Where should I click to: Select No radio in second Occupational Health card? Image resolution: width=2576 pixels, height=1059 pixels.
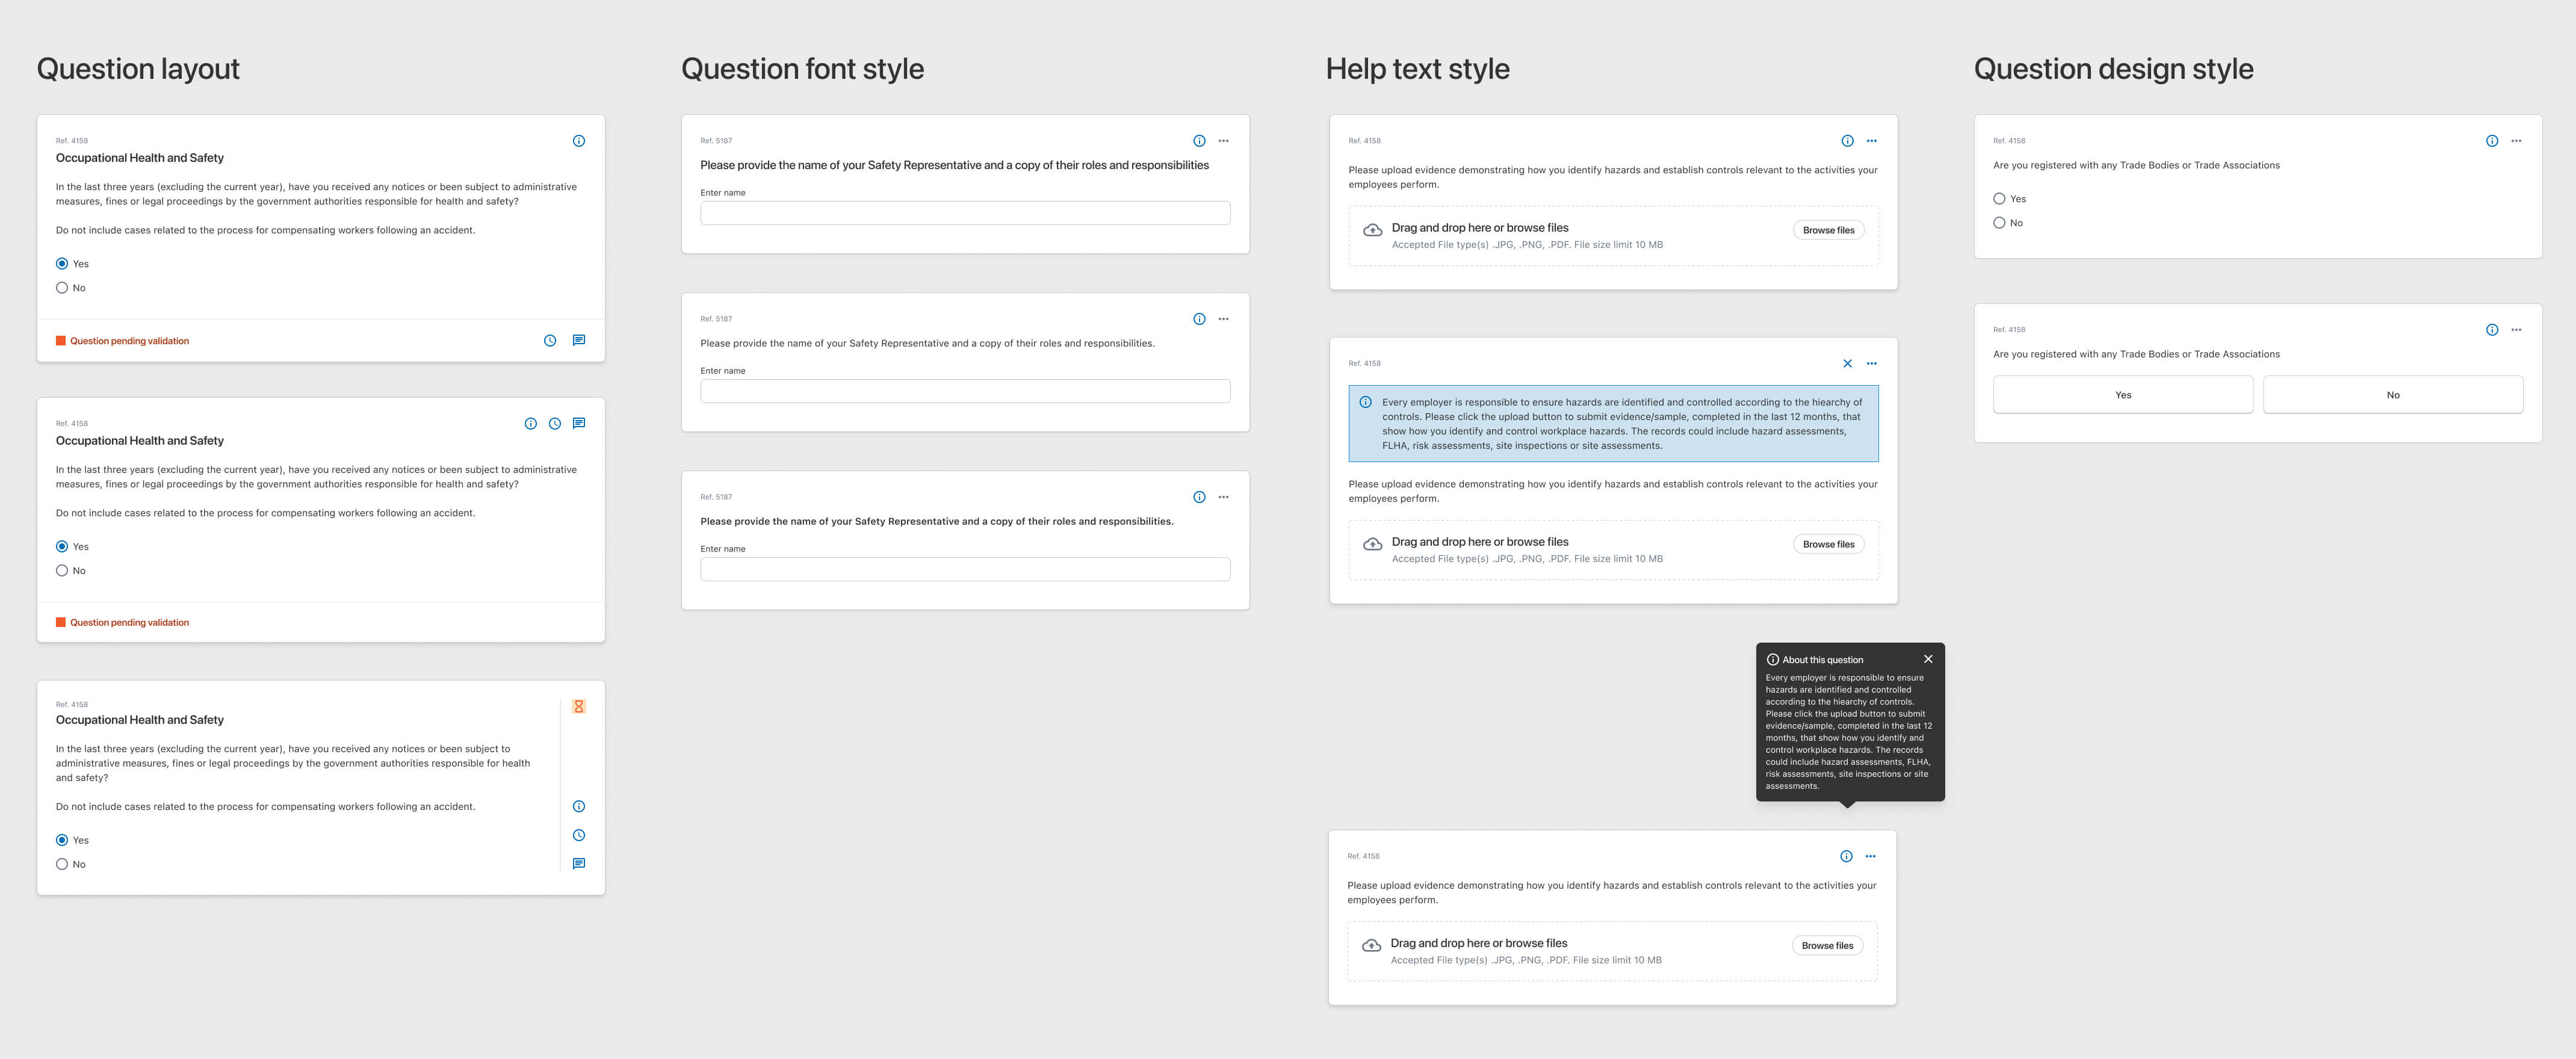click(62, 571)
